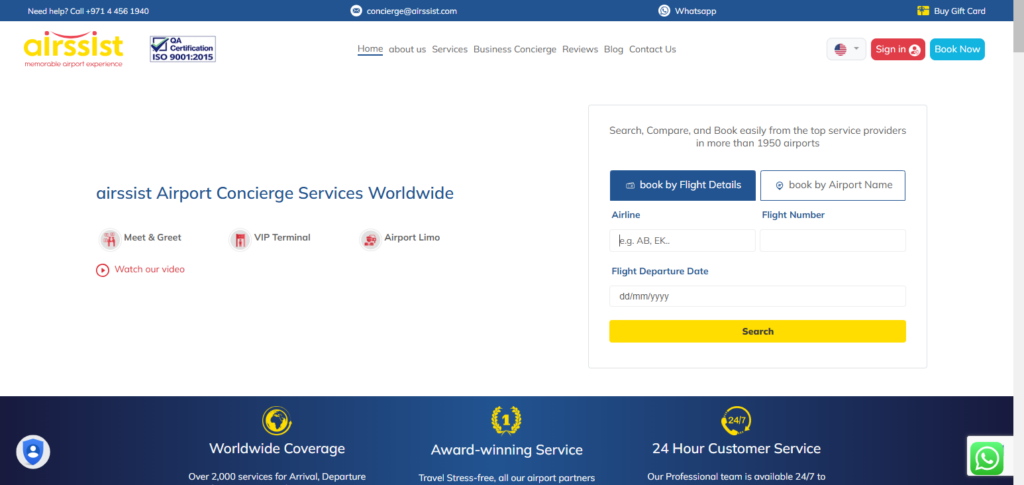Open the about us menu item
This screenshot has width=1024, height=485.
(408, 50)
